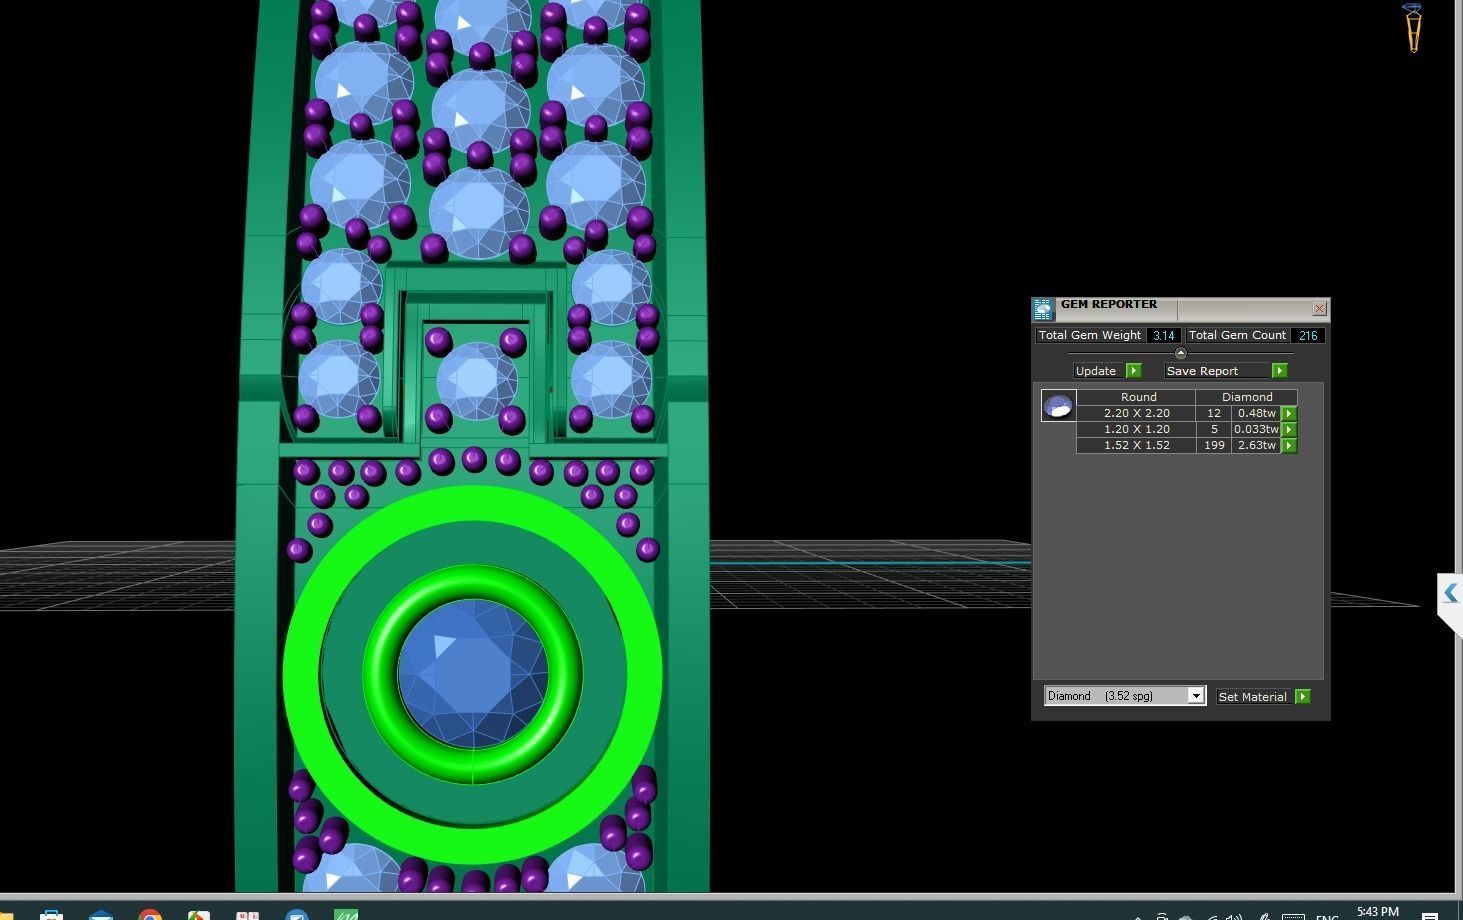Click the Diamond column header
The height and width of the screenshot is (920, 1463).
click(1247, 397)
